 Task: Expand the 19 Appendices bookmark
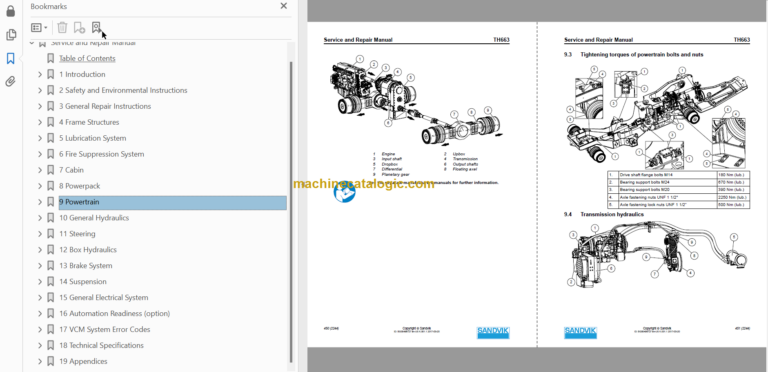click(x=40, y=361)
